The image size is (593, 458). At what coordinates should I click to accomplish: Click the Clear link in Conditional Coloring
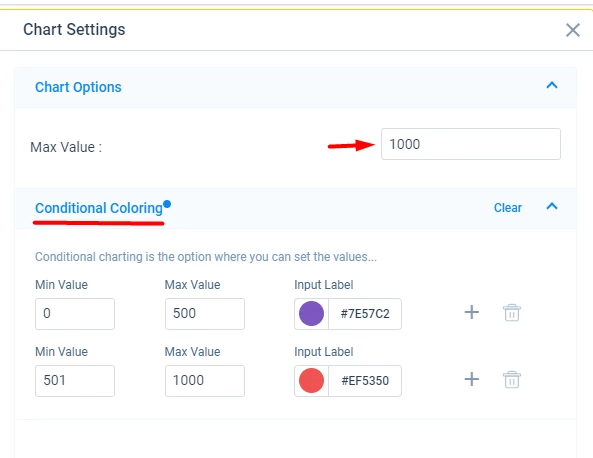508,208
